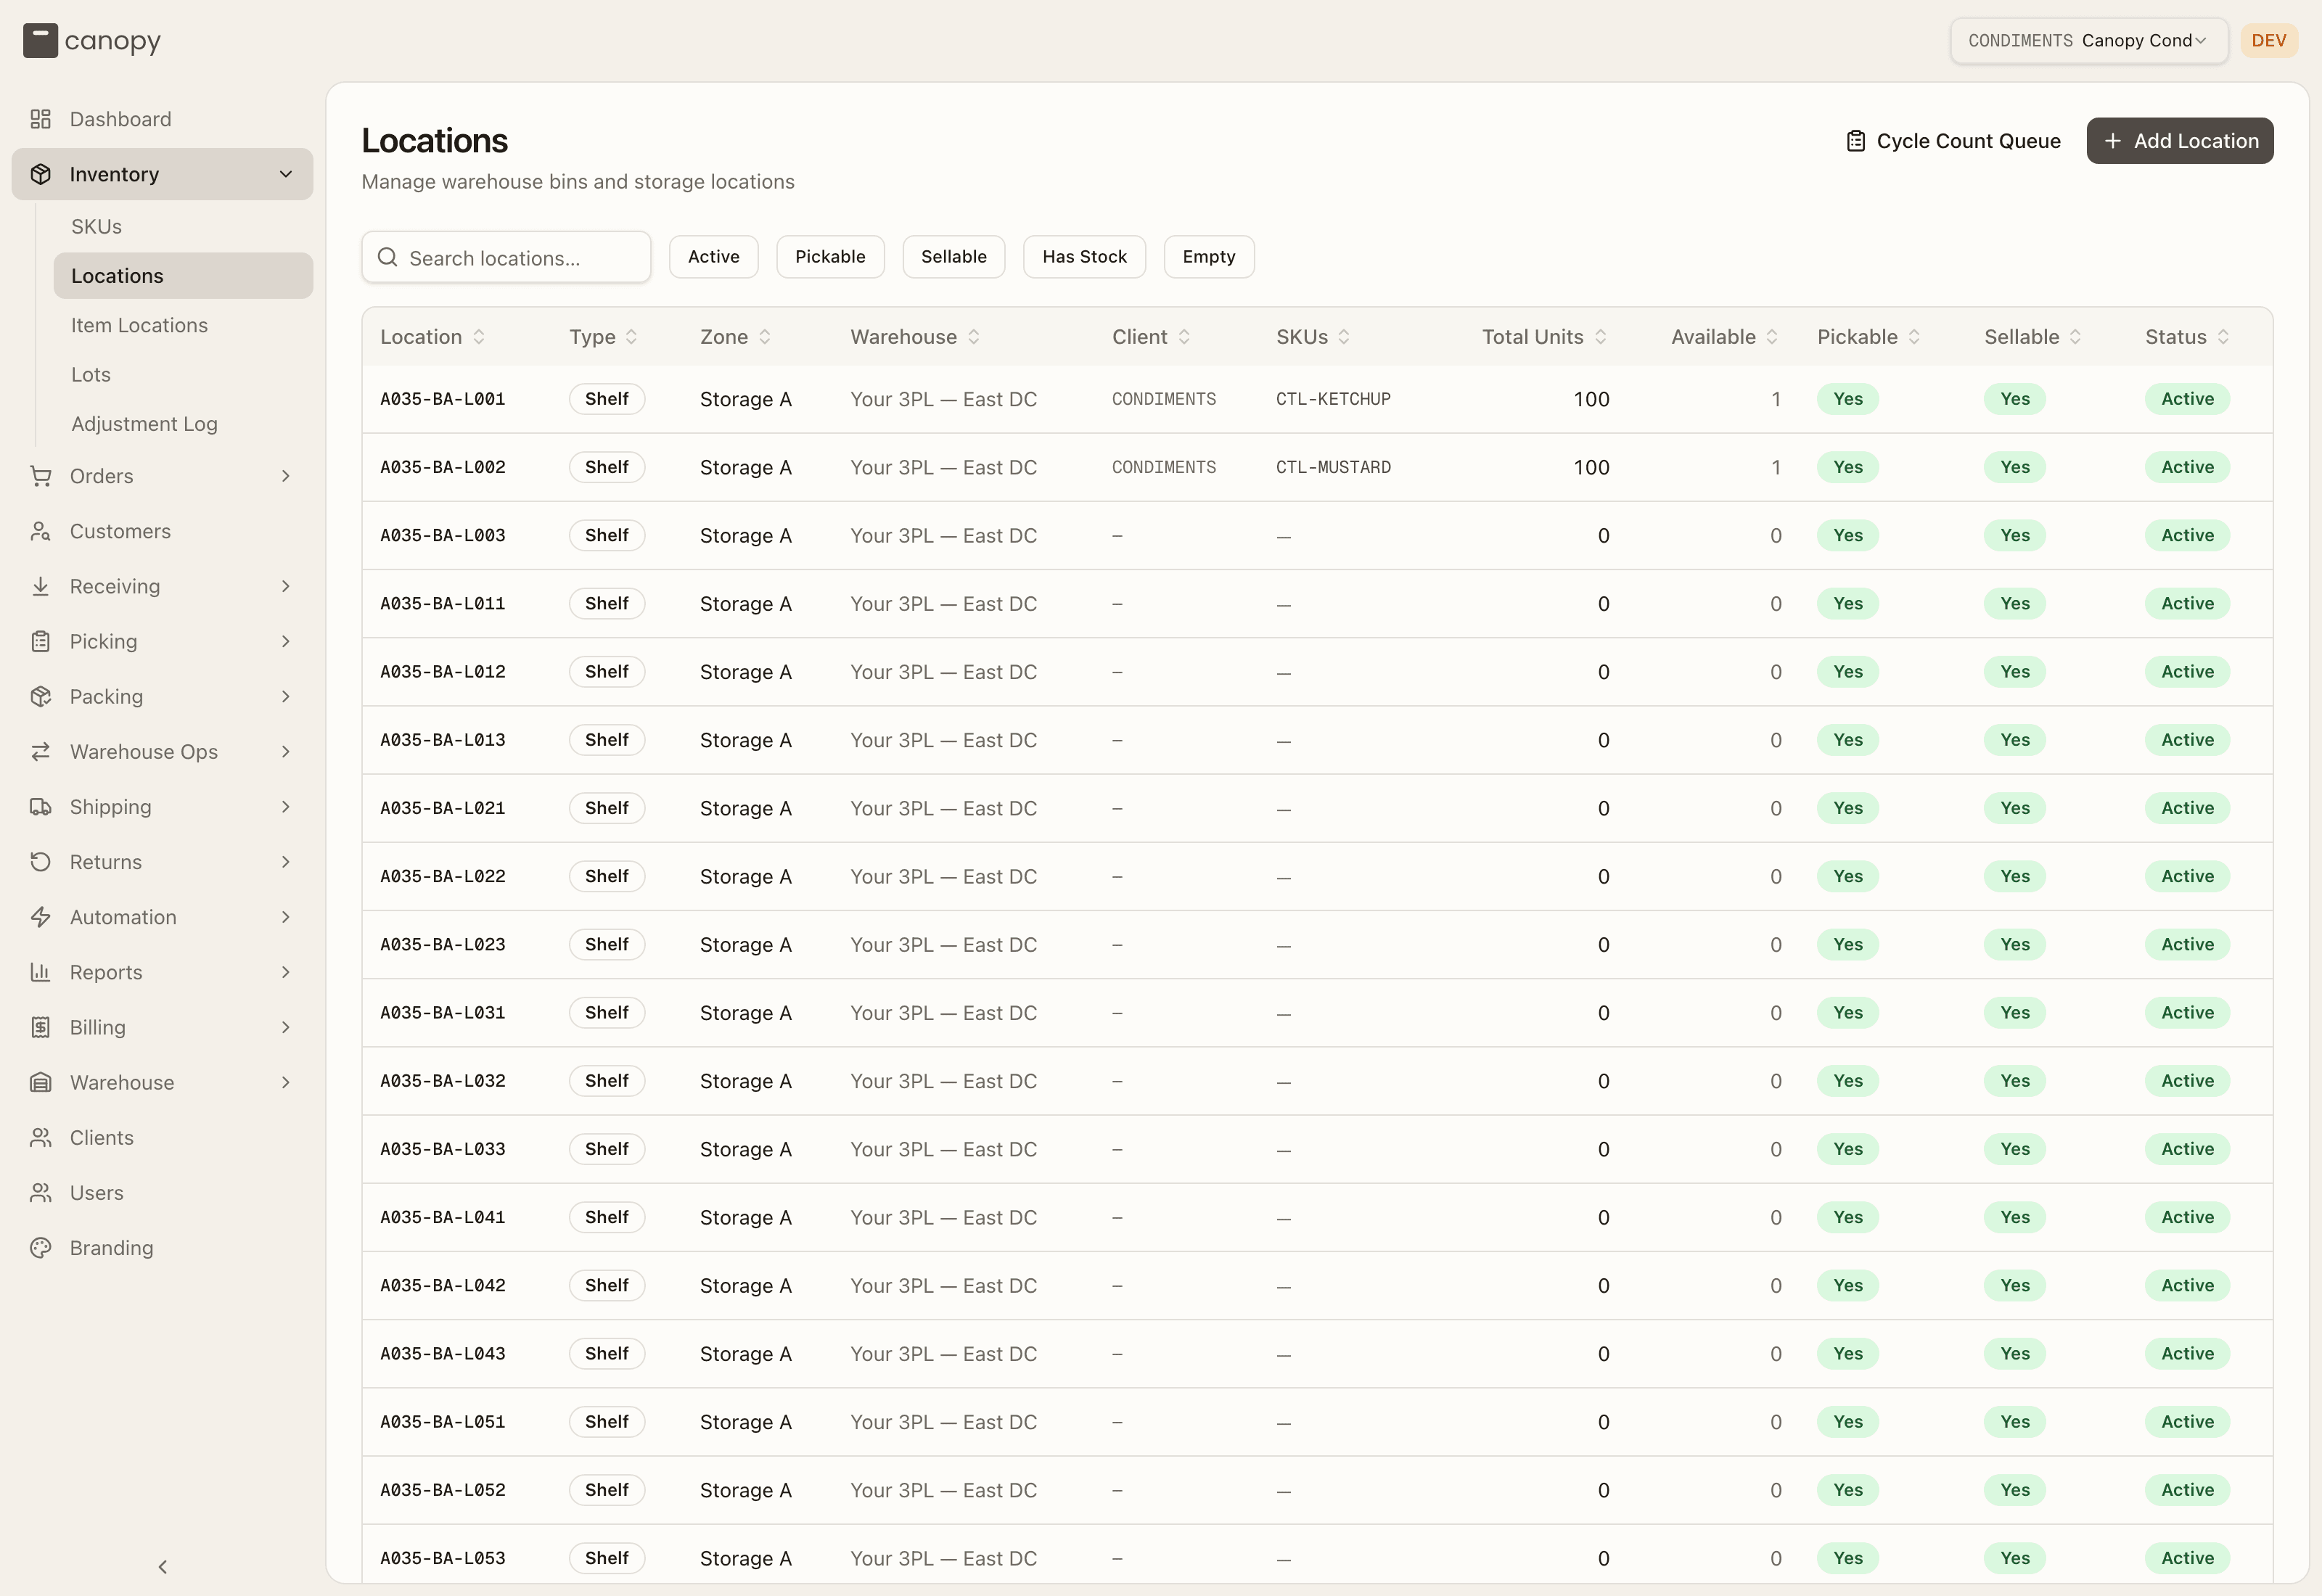Screen dimensions: 2322x1596
Task: Click the Billing receipt icon
Action: click(40, 1027)
